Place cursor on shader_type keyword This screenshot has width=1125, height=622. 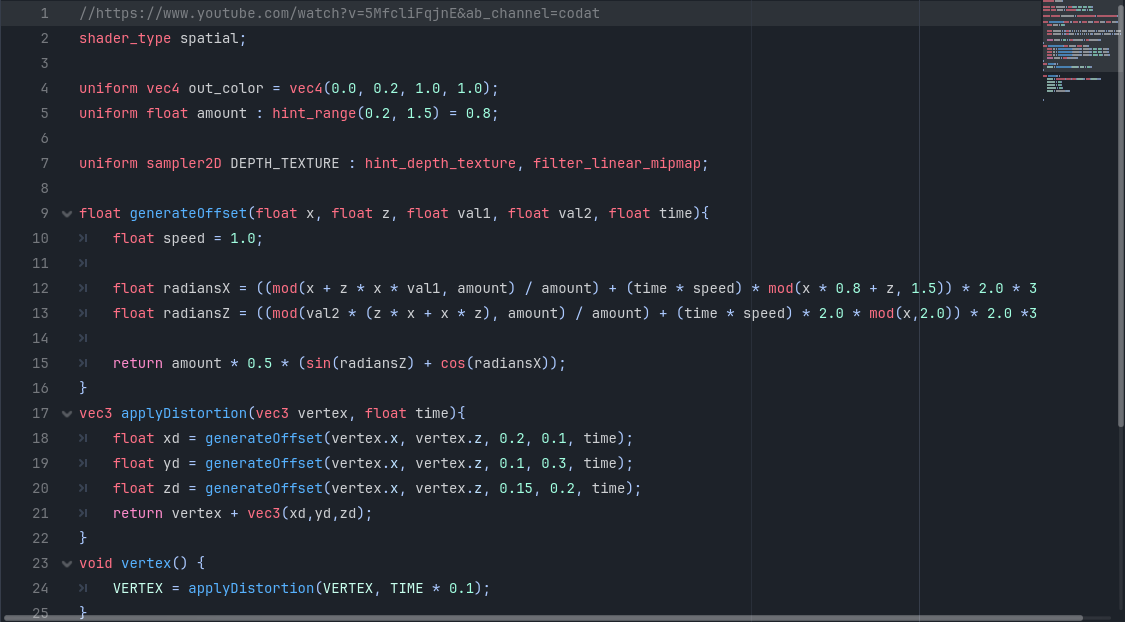click(125, 38)
